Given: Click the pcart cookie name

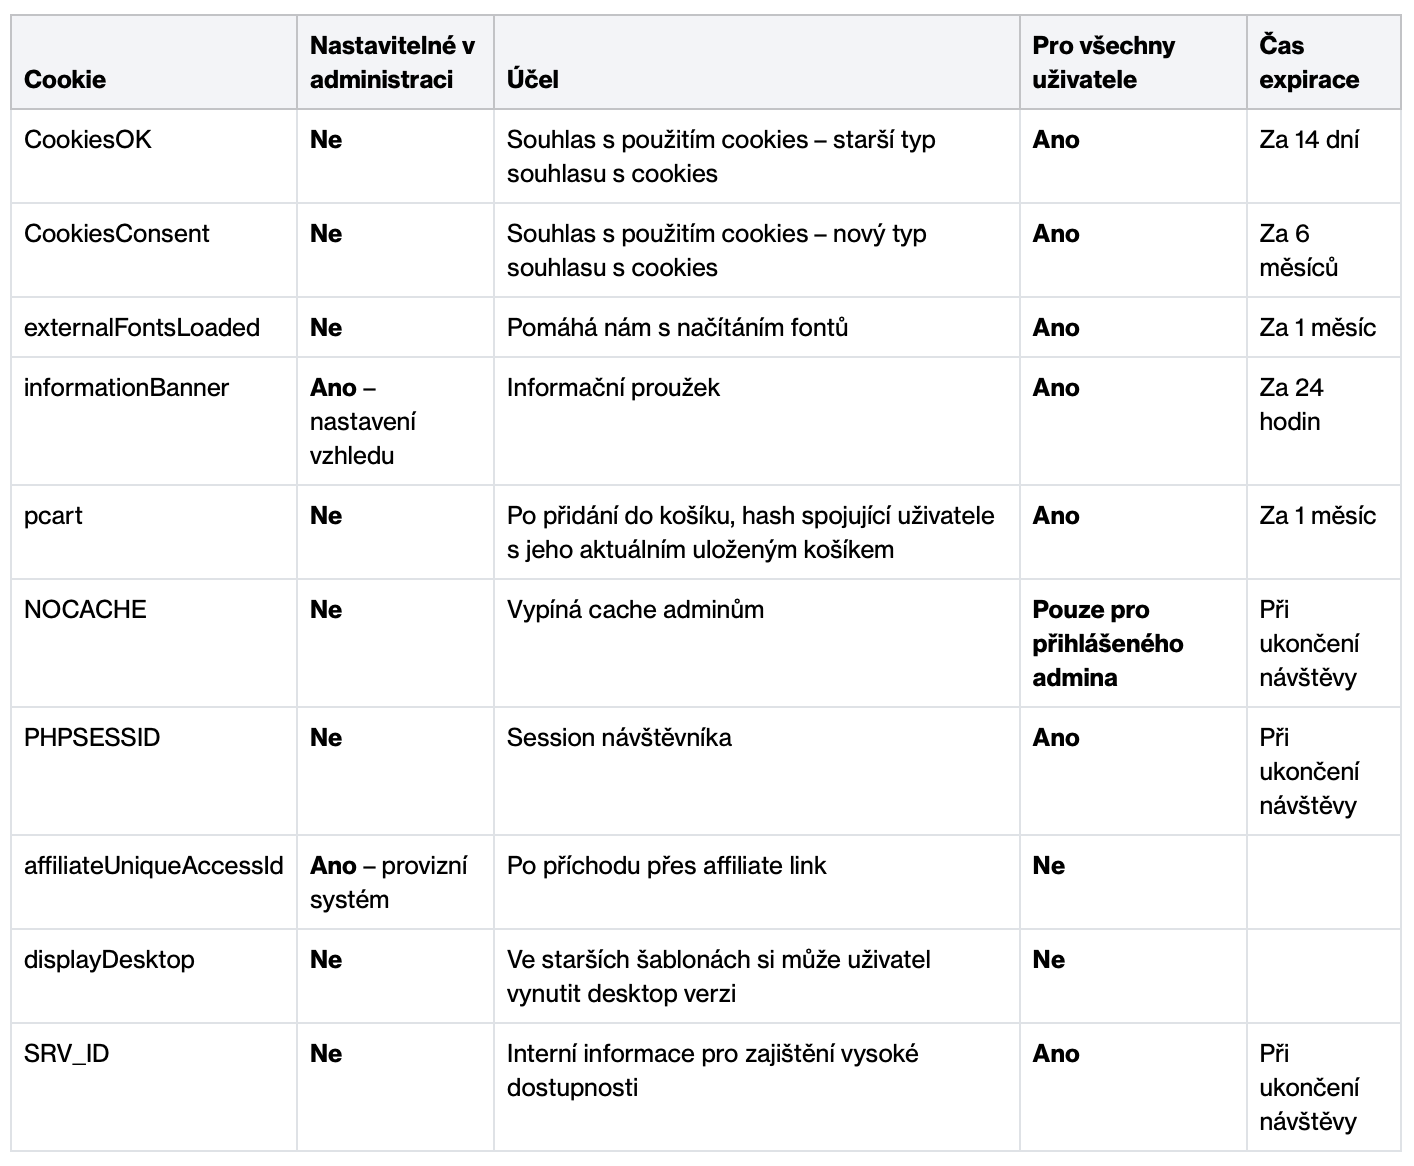Looking at the screenshot, I should 53,516.
